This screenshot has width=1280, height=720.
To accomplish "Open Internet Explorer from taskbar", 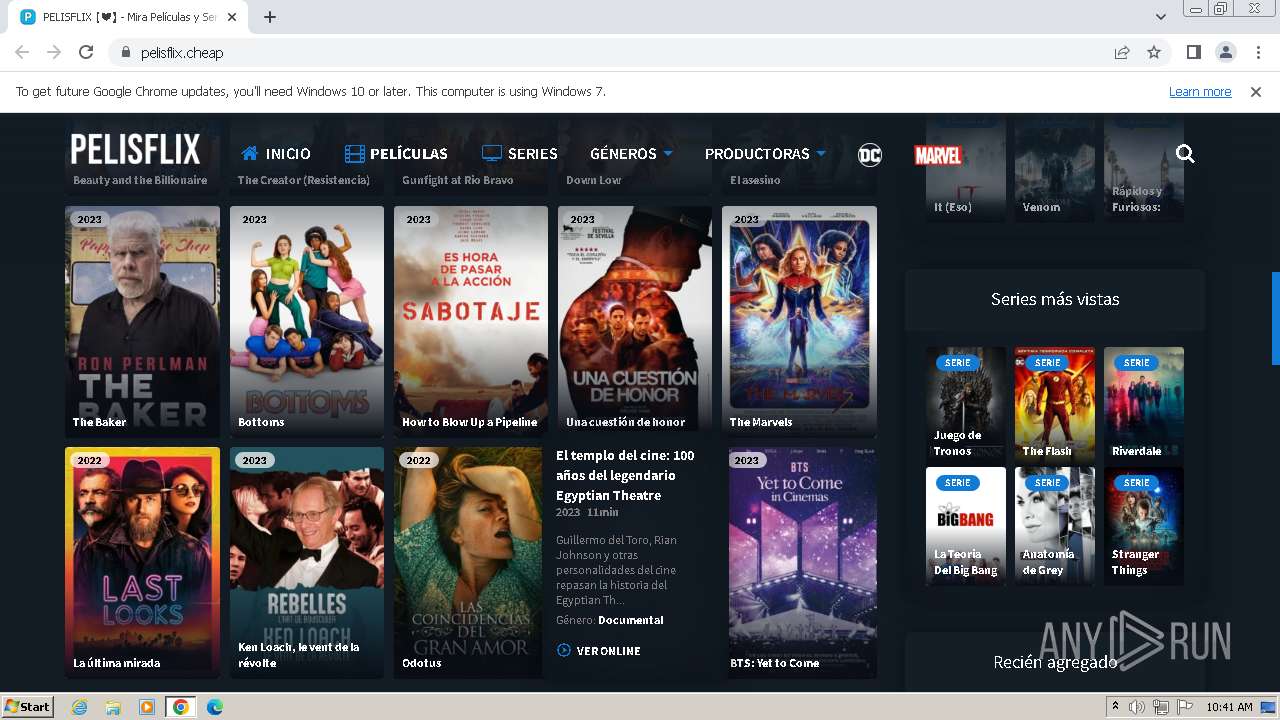I will click(x=79, y=707).
